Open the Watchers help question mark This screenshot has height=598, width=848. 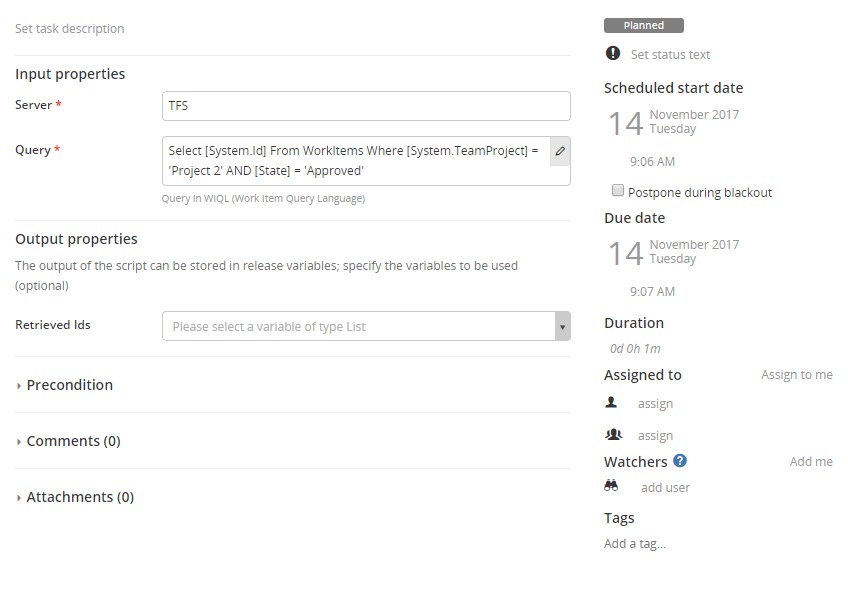tap(680, 461)
